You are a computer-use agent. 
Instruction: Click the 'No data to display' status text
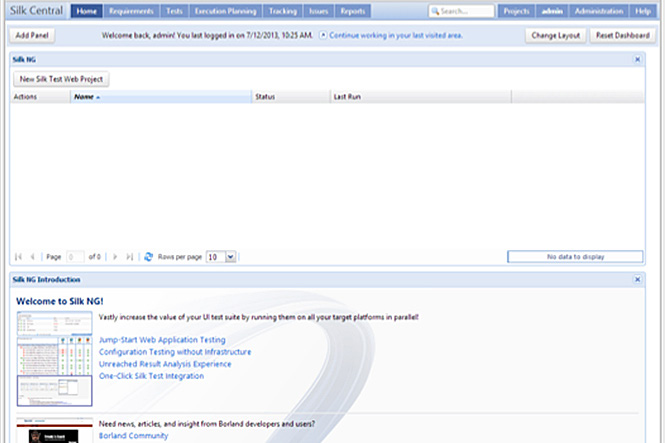575,256
